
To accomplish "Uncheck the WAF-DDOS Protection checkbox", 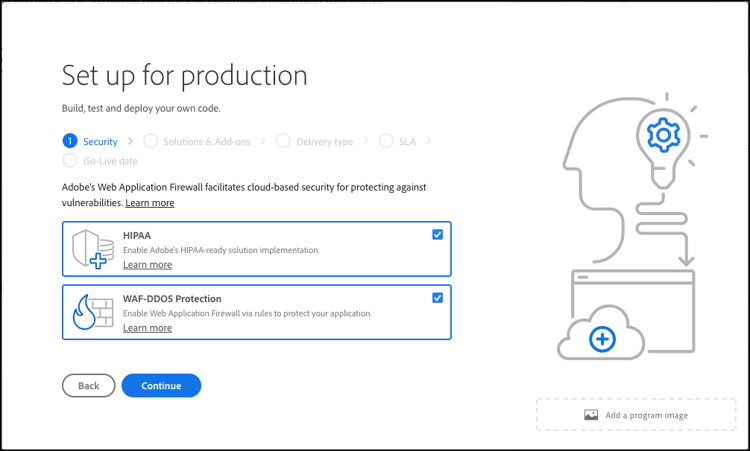I will point(437,298).
